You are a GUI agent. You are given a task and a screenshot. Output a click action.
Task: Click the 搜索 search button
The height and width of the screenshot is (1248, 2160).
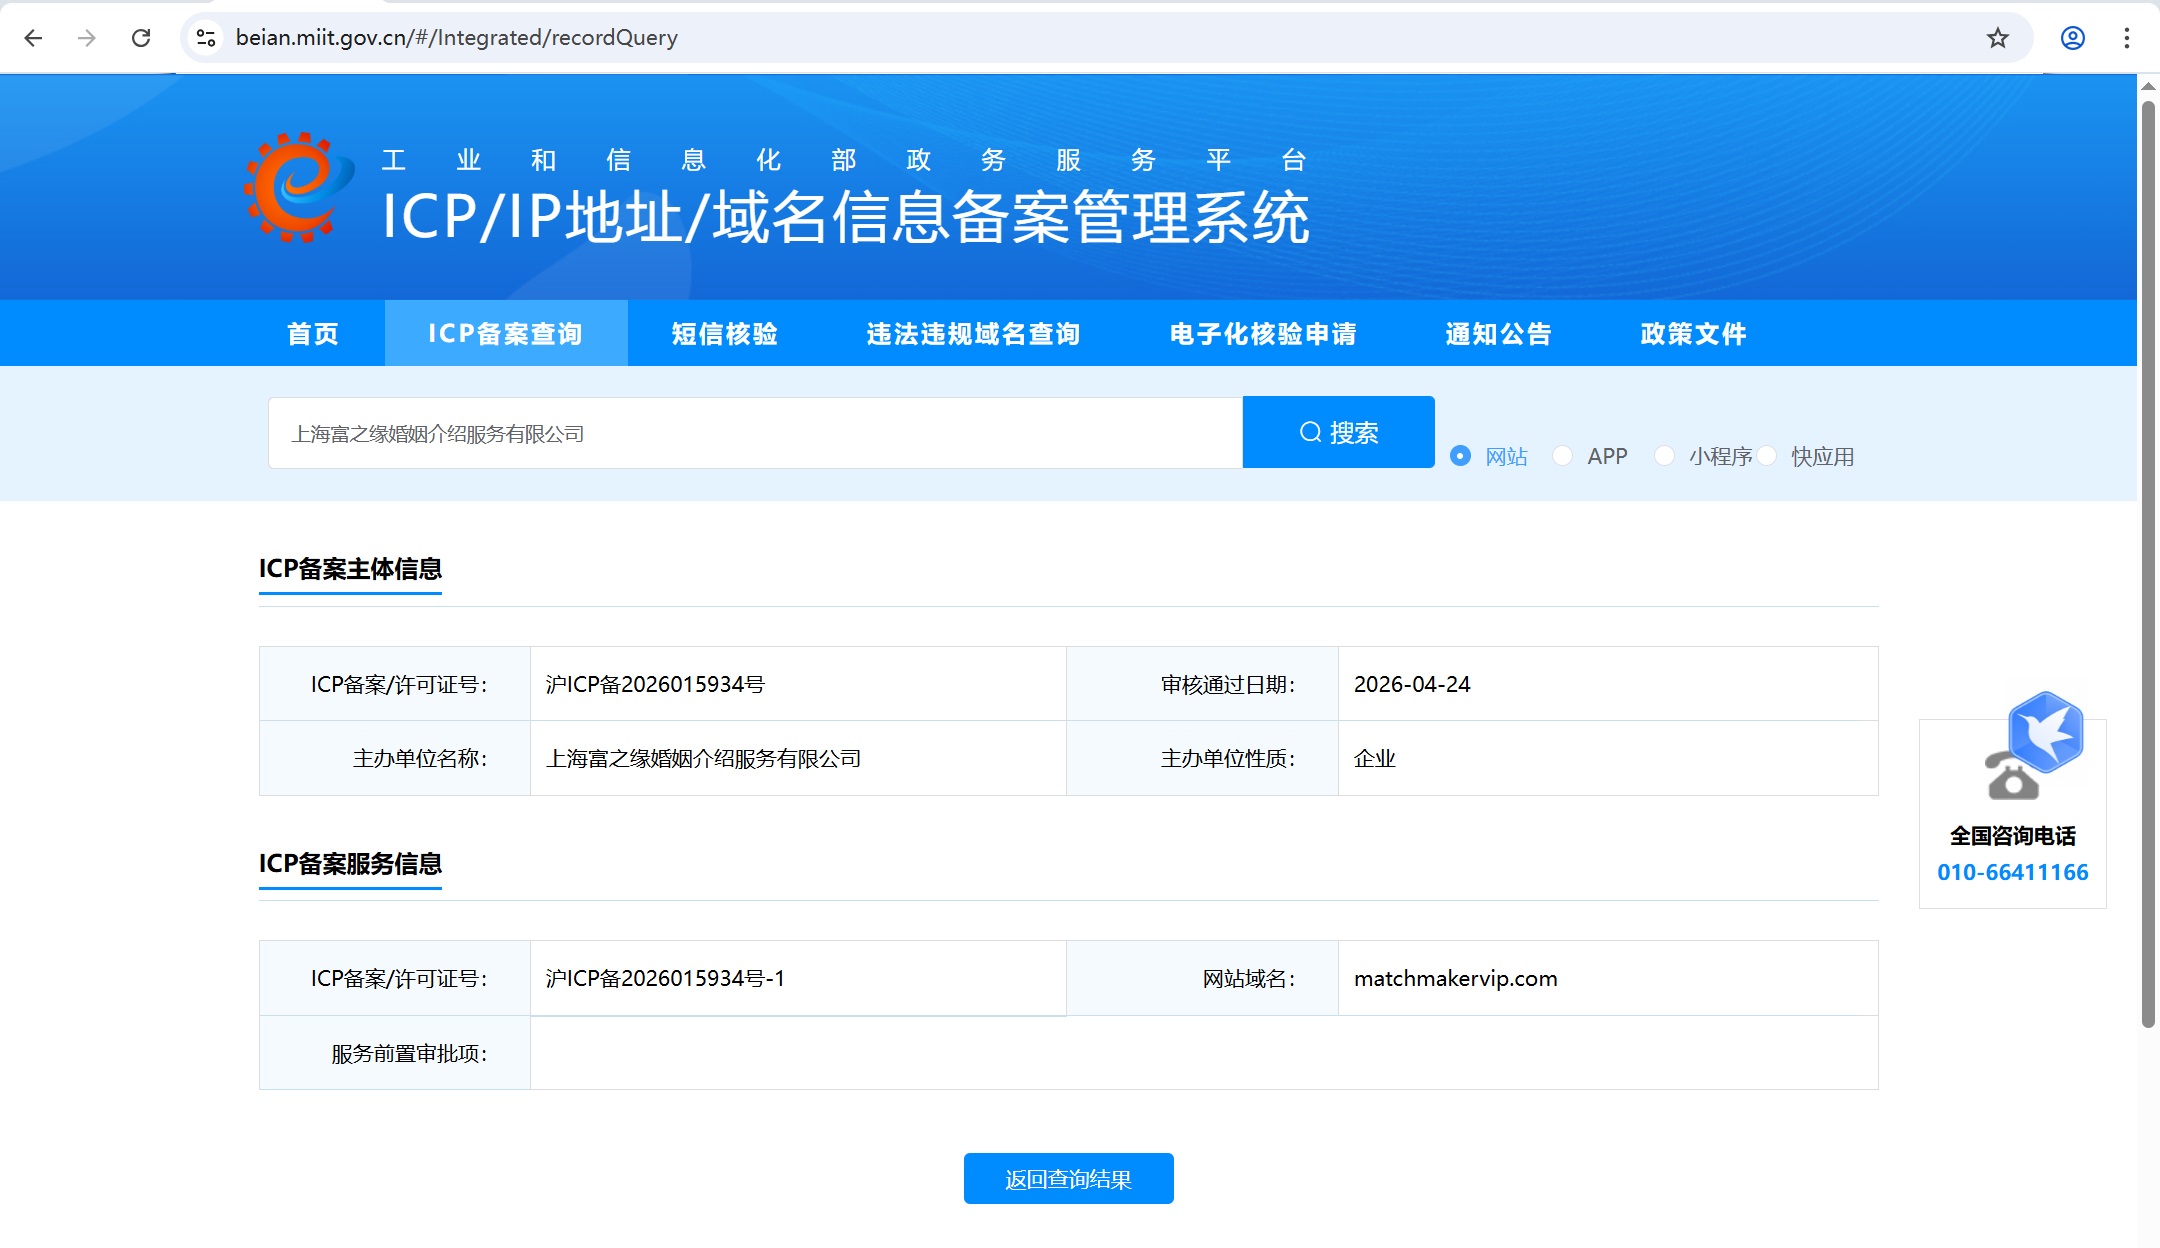point(1338,432)
